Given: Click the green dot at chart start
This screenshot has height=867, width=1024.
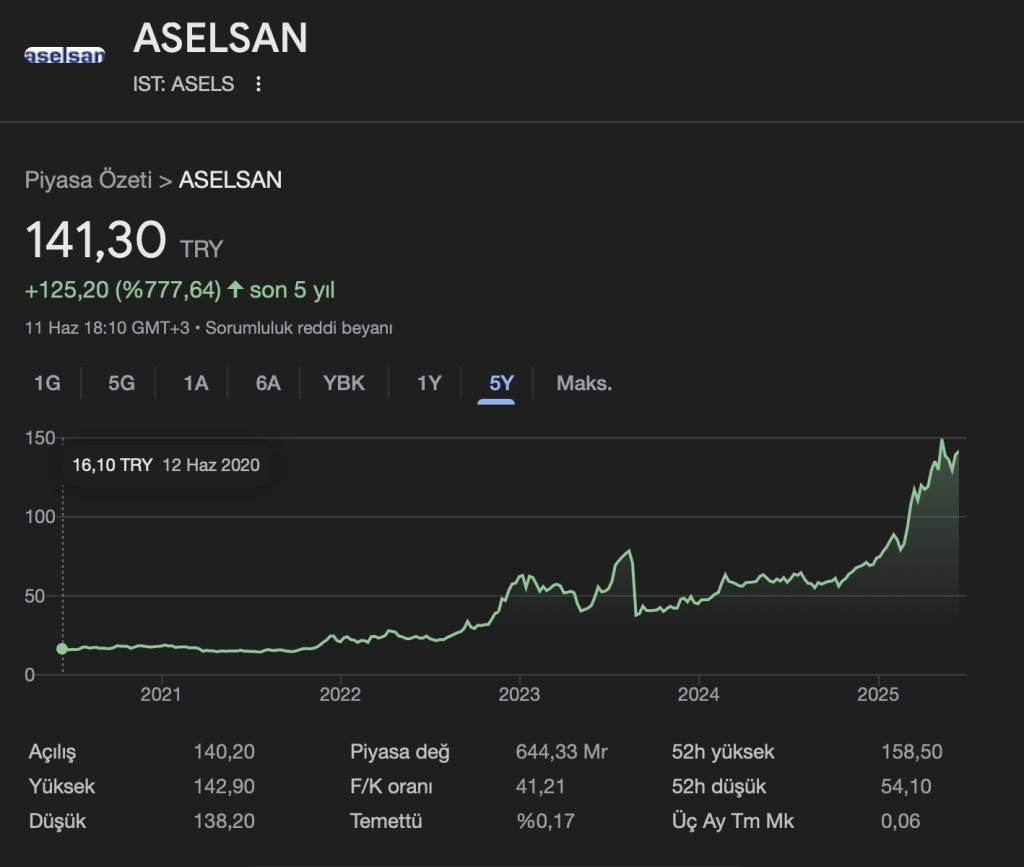Looking at the screenshot, I should click(62, 649).
